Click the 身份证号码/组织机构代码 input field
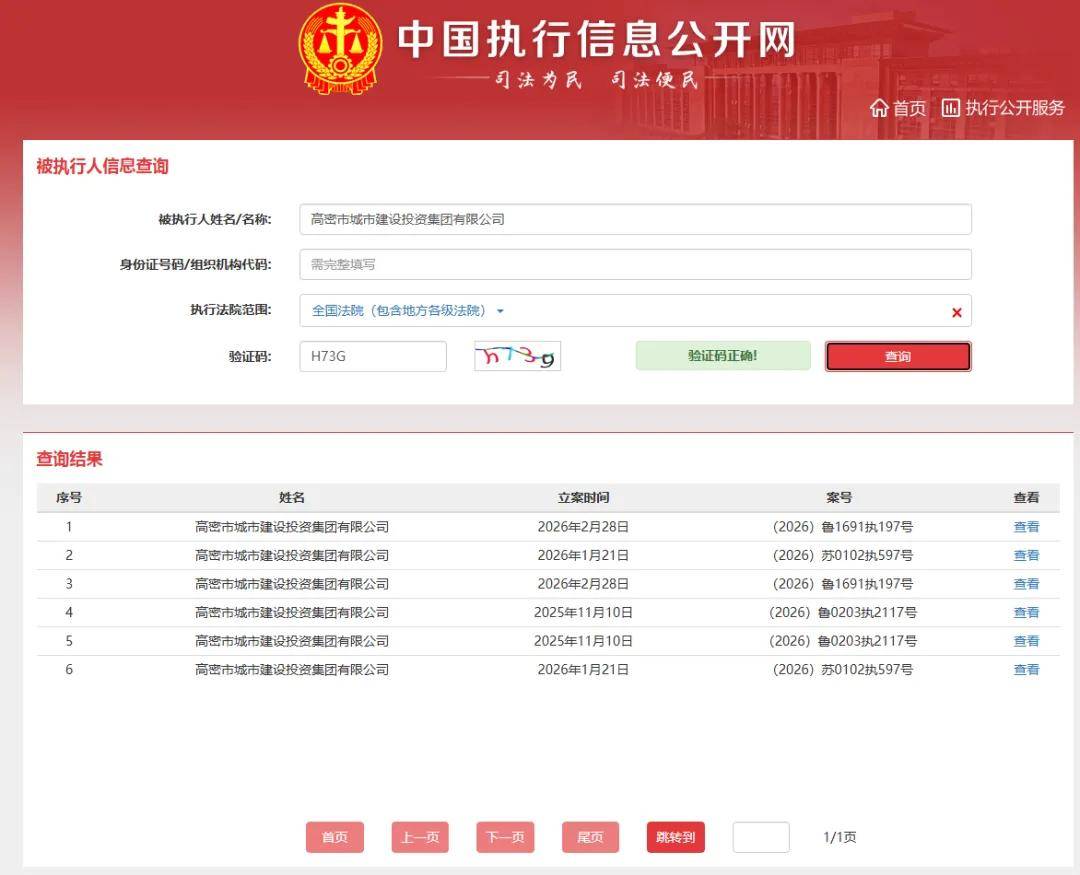Viewport: 1080px width, 875px height. pos(636,265)
